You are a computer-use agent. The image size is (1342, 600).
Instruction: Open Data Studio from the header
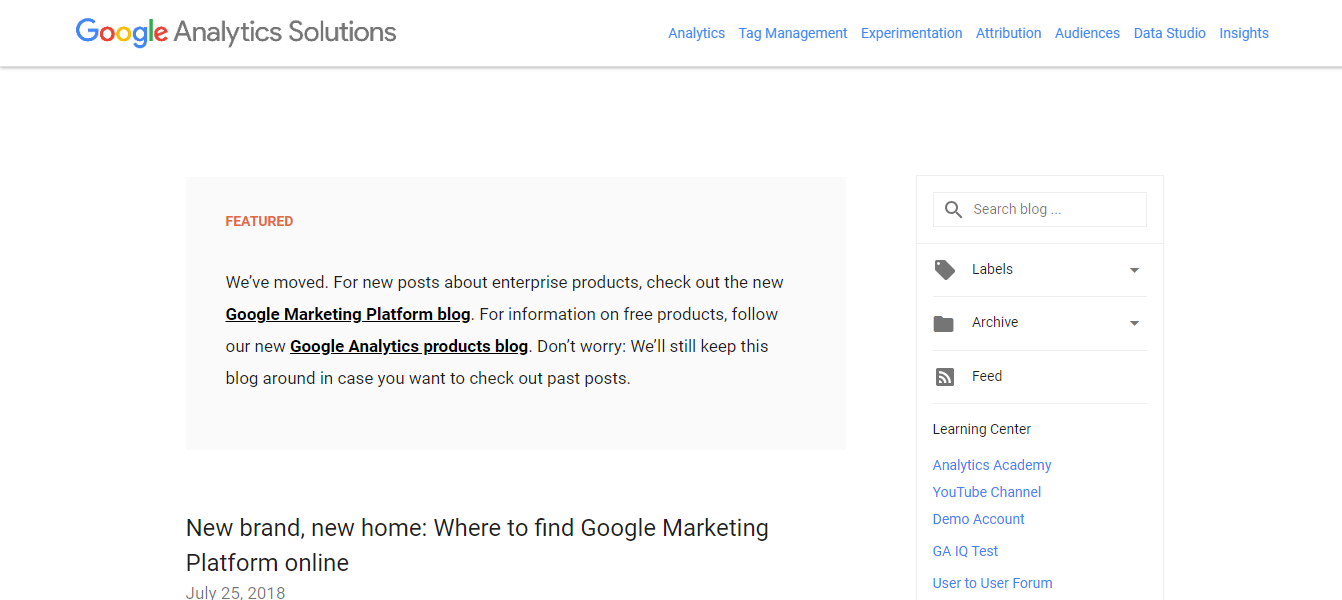[1169, 33]
